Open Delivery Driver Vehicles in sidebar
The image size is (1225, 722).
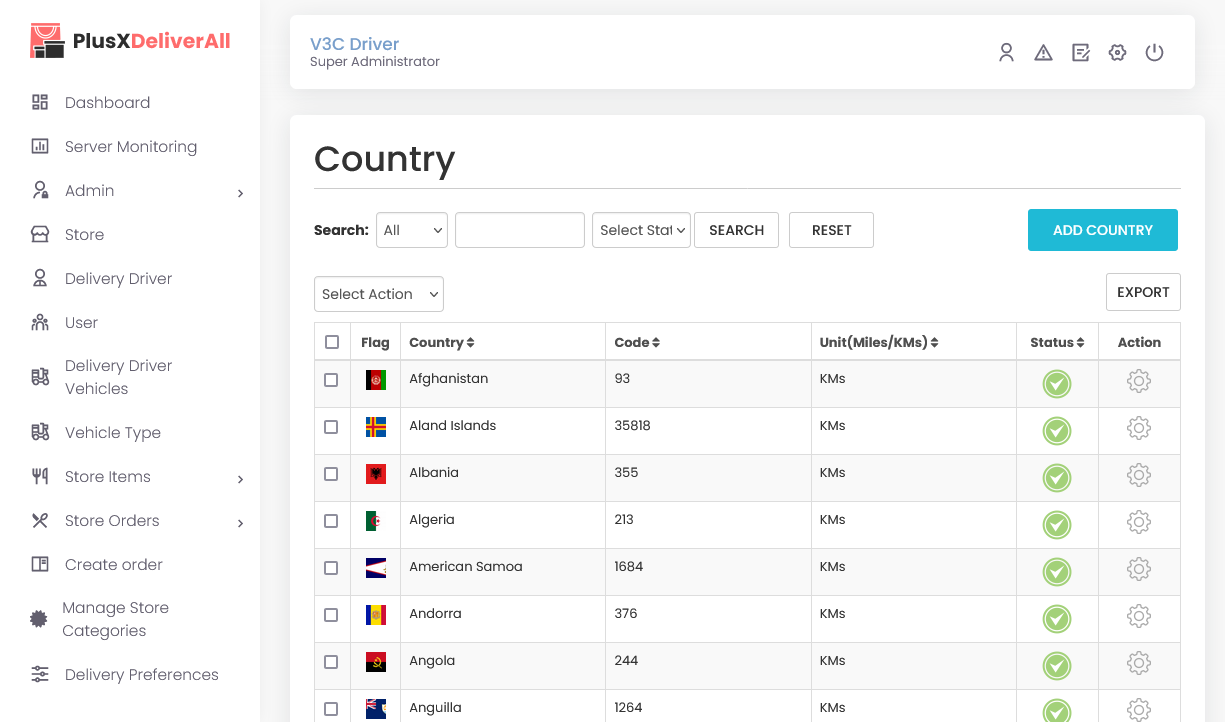[x=118, y=377]
